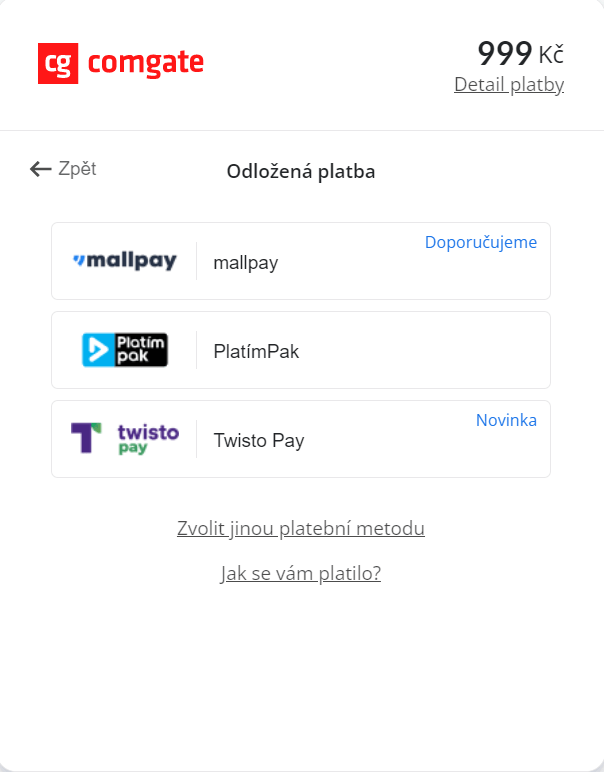Open the Jak se vám platilo? link
Image resolution: width=604 pixels, height=772 pixels.
(301, 574)
